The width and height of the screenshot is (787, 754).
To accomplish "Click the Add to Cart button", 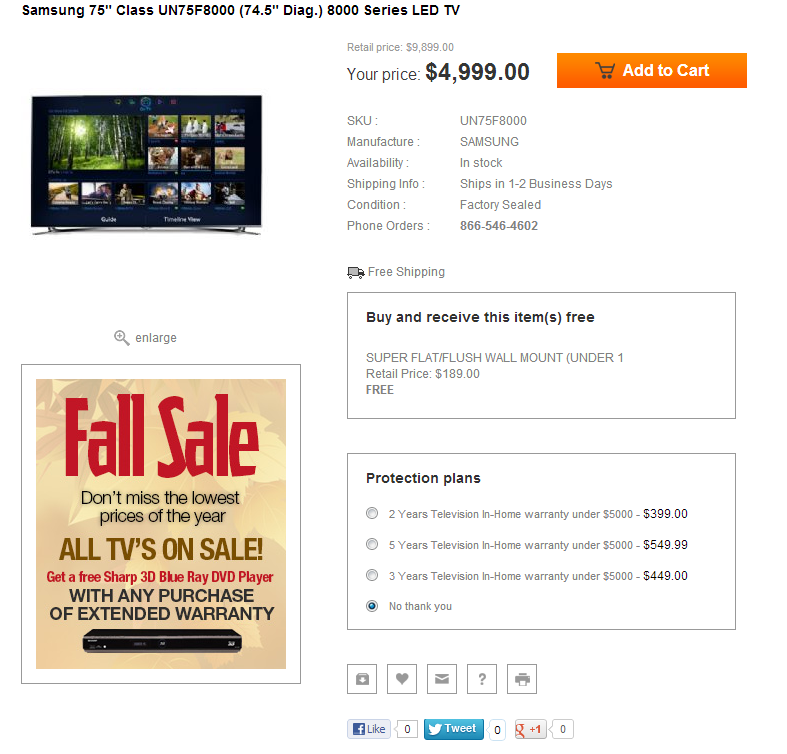I will point(651,70).
